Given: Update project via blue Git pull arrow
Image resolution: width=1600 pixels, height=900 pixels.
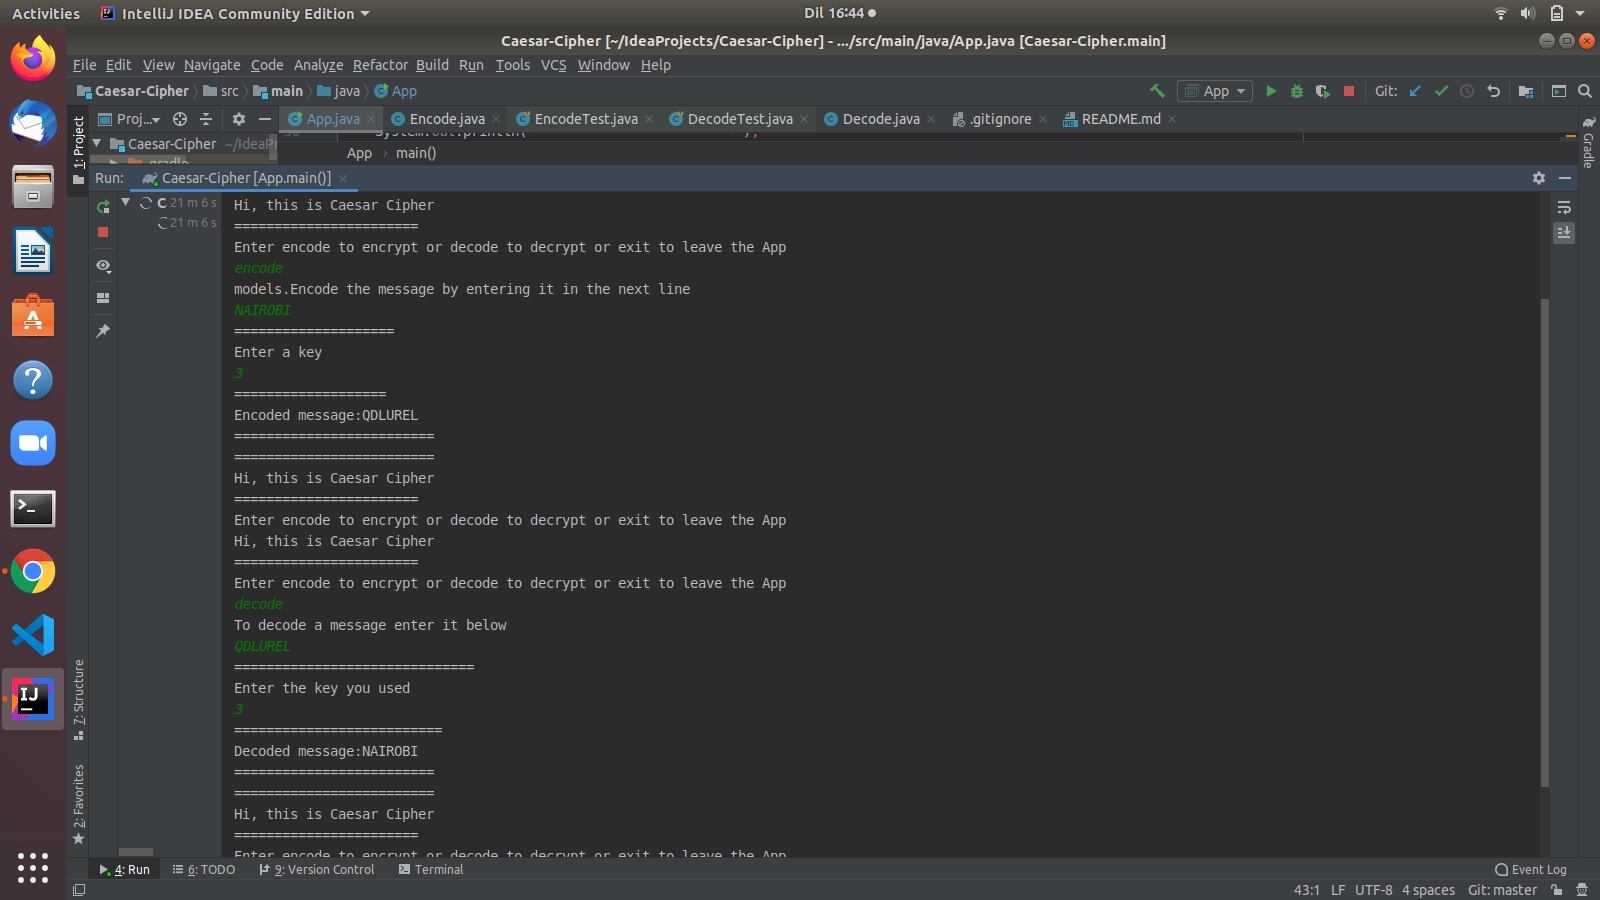Looking at the screenshot, I should click(x=1414, y=91).
